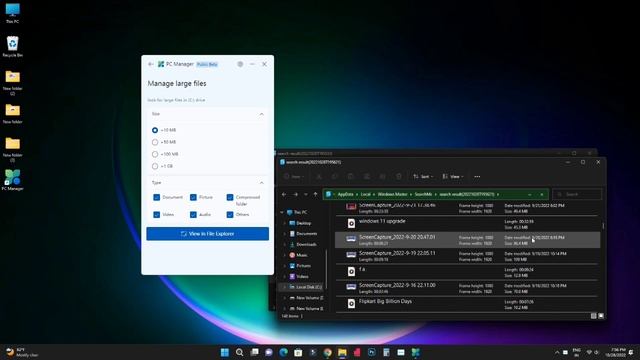
Task: Open the See more ellipsis menu
Action: (477, 176)
